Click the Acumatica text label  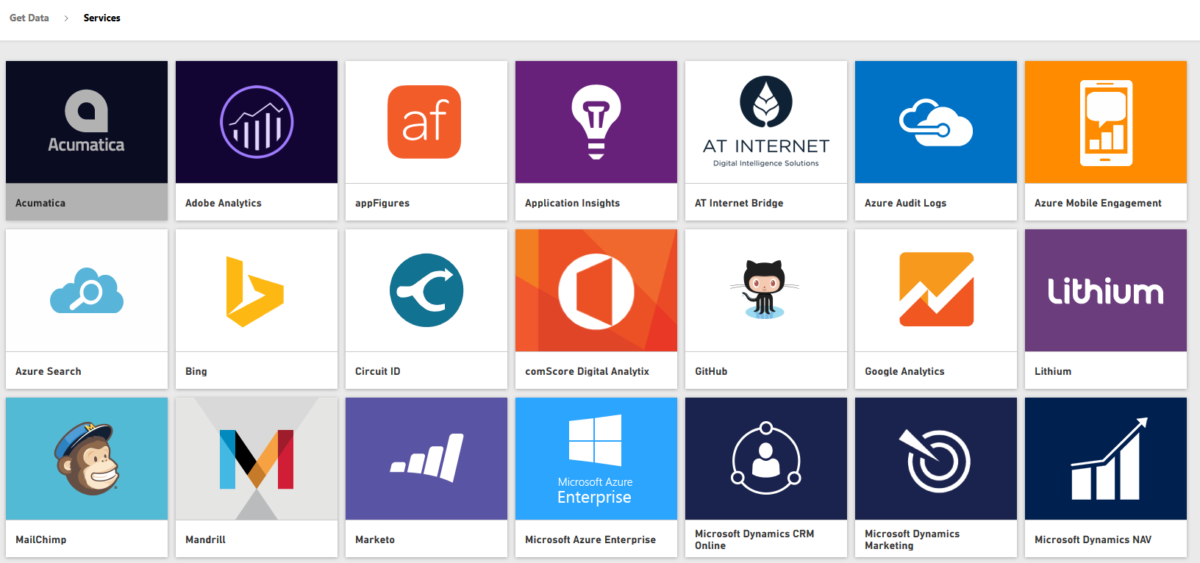coord(40,203)
